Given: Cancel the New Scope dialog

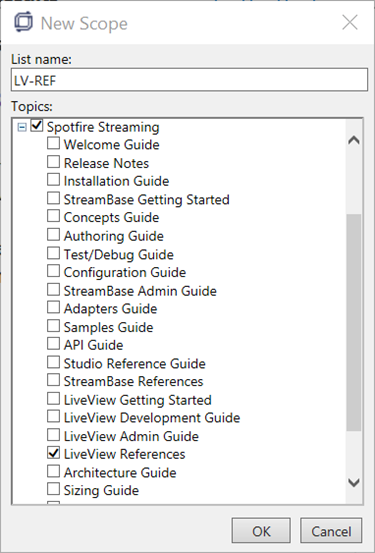Looking at the screenshot, I should [x=331, y=530].
